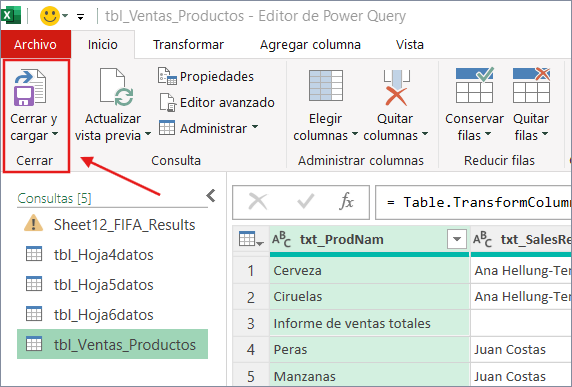The image size is (572, 387).
Task: Select the tbl_Ventas_Productos query
Action: pos(112,344)
